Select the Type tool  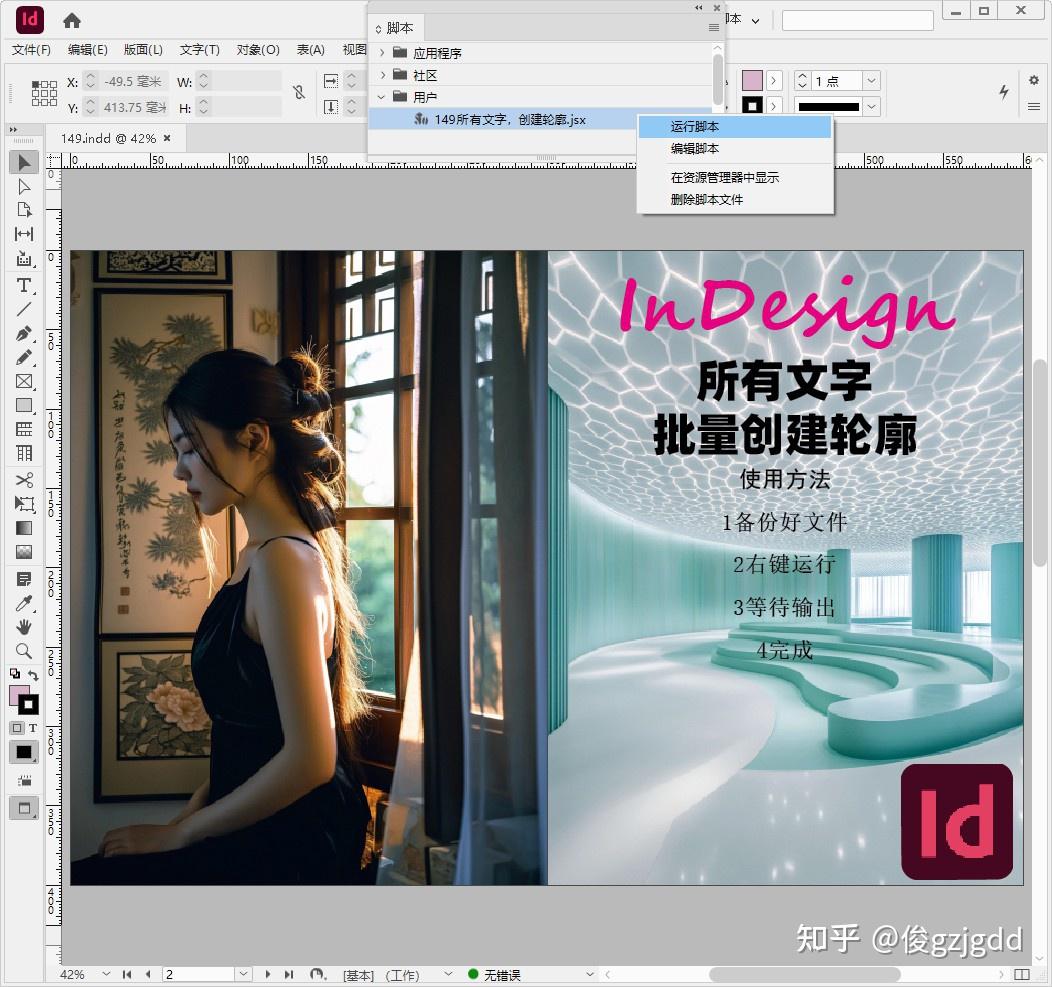pyautogui.click(x=23, y=284)
